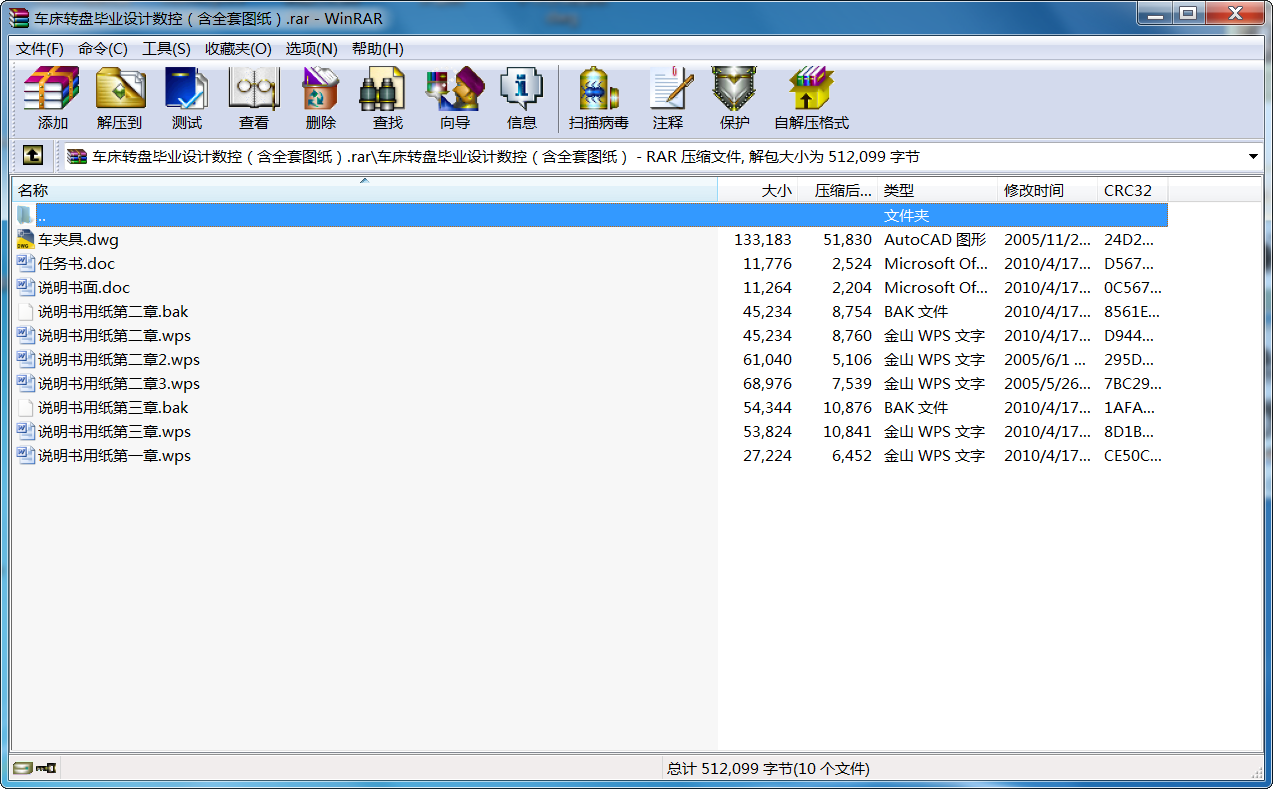The image size is (1273, 789).
Task: Select file 说明书用纸第三章.wps
Action: pos(114,431)
